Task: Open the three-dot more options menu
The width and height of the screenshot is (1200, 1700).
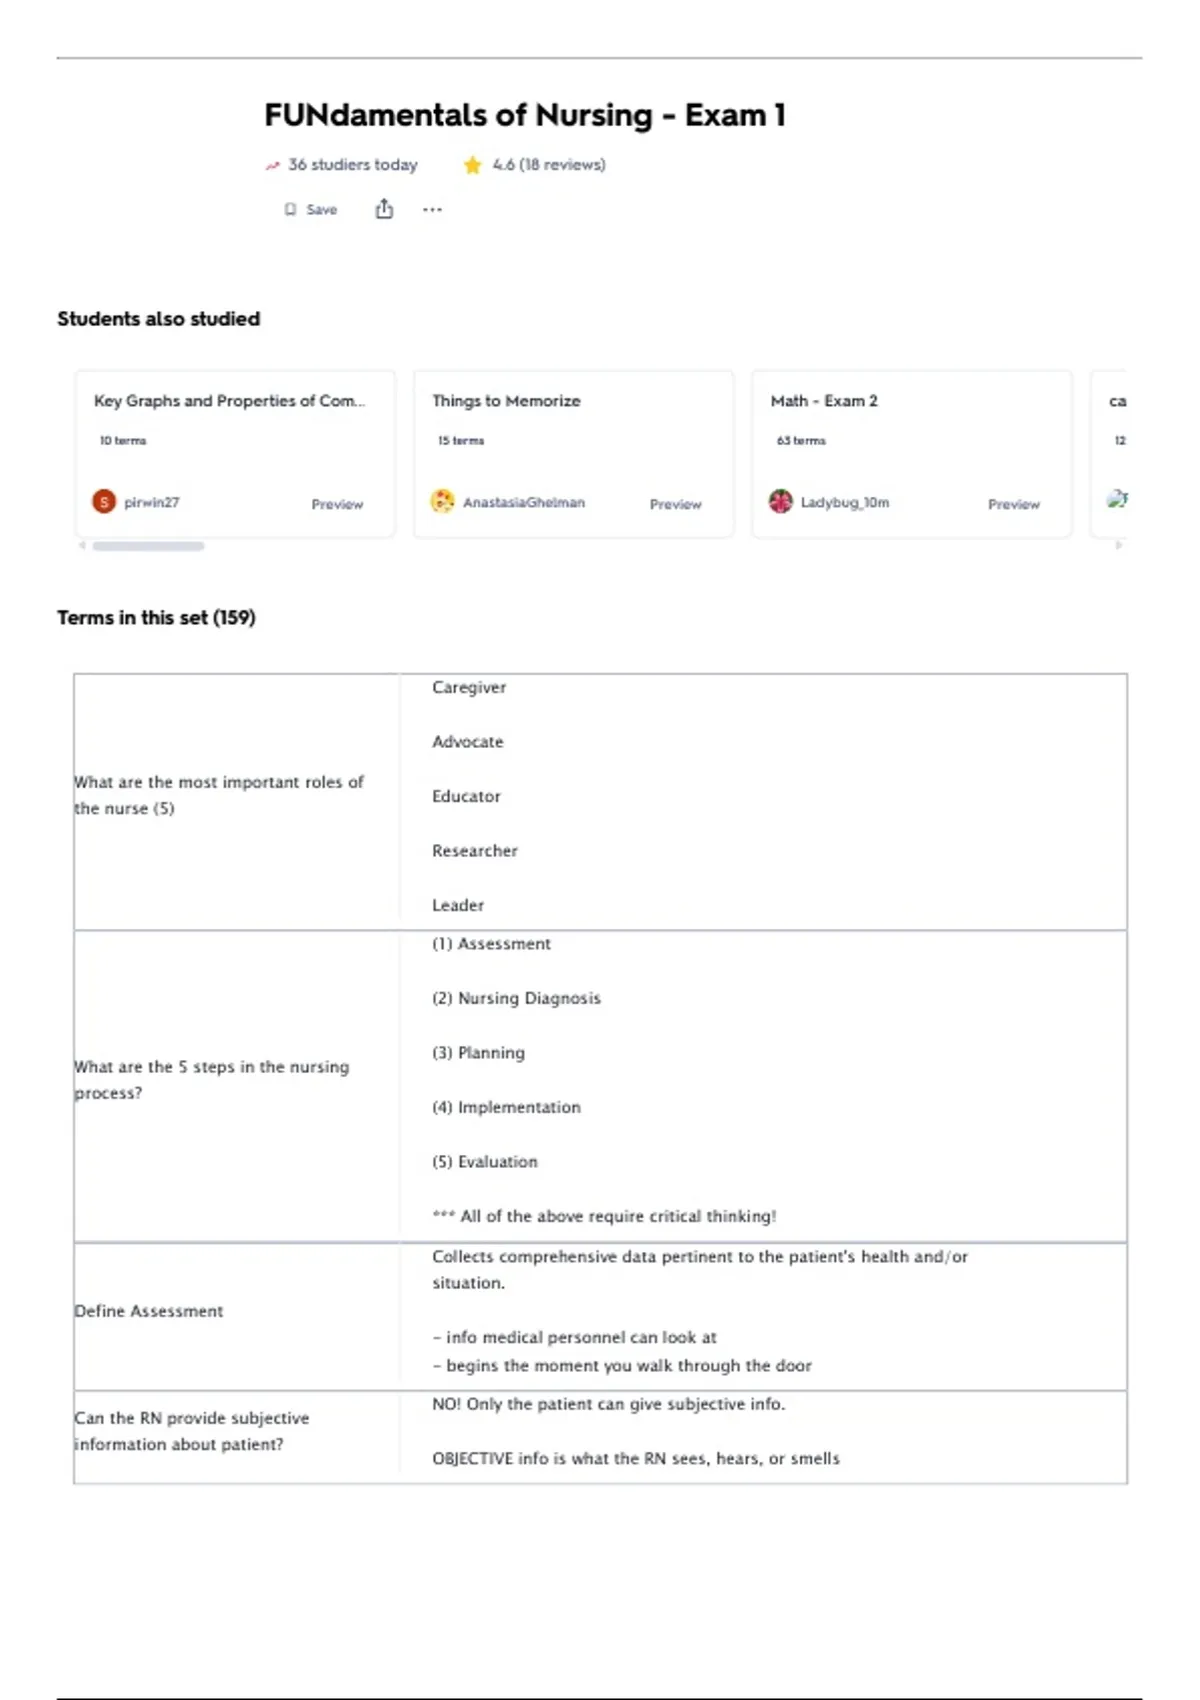Action: [432, 210]
